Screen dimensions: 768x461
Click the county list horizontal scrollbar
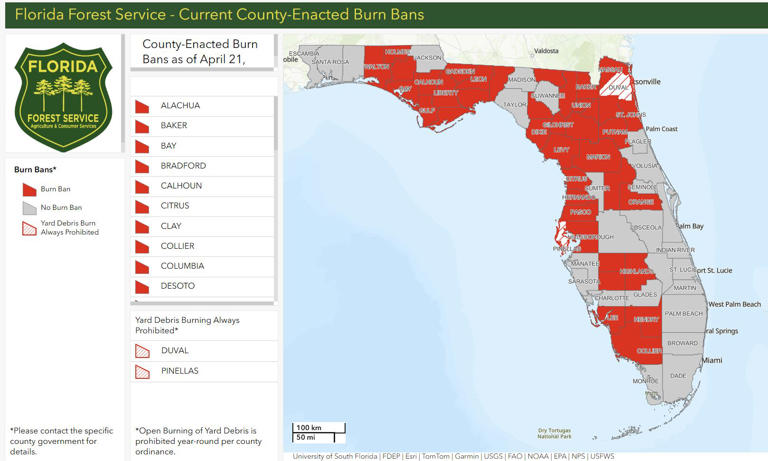(x=202, y=303)
